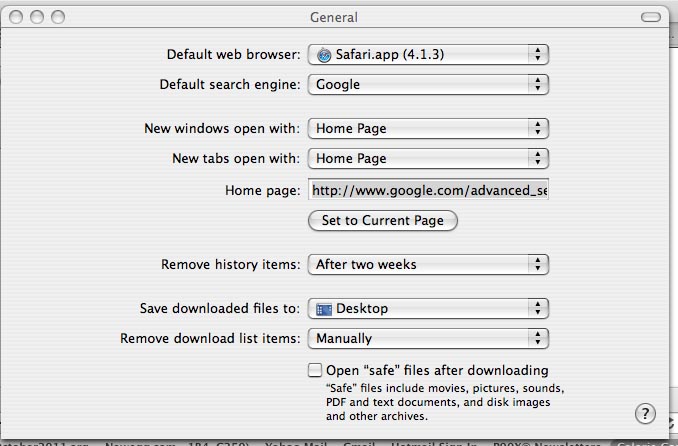The height and width of the screenshot is (446, 678).
Task: Close the General preferences window
Action: (16, 17)
